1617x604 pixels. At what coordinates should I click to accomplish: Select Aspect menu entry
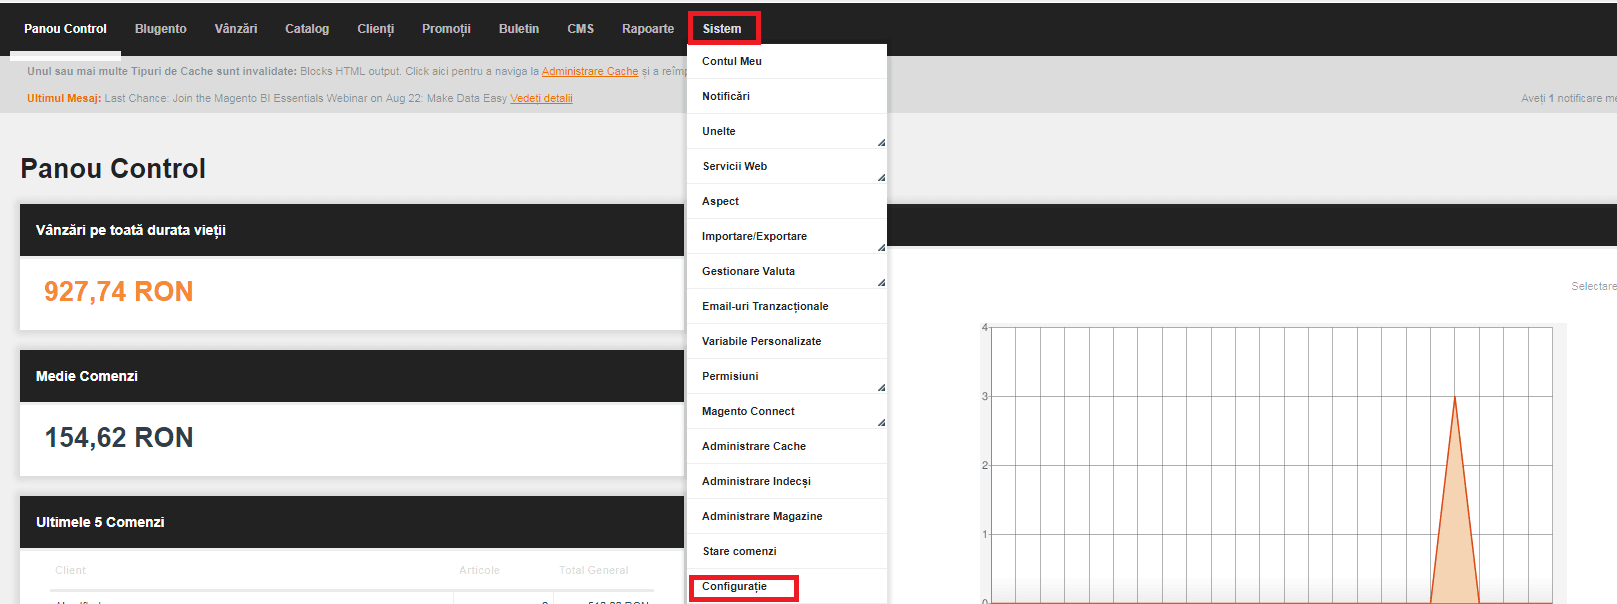[787, 201]
